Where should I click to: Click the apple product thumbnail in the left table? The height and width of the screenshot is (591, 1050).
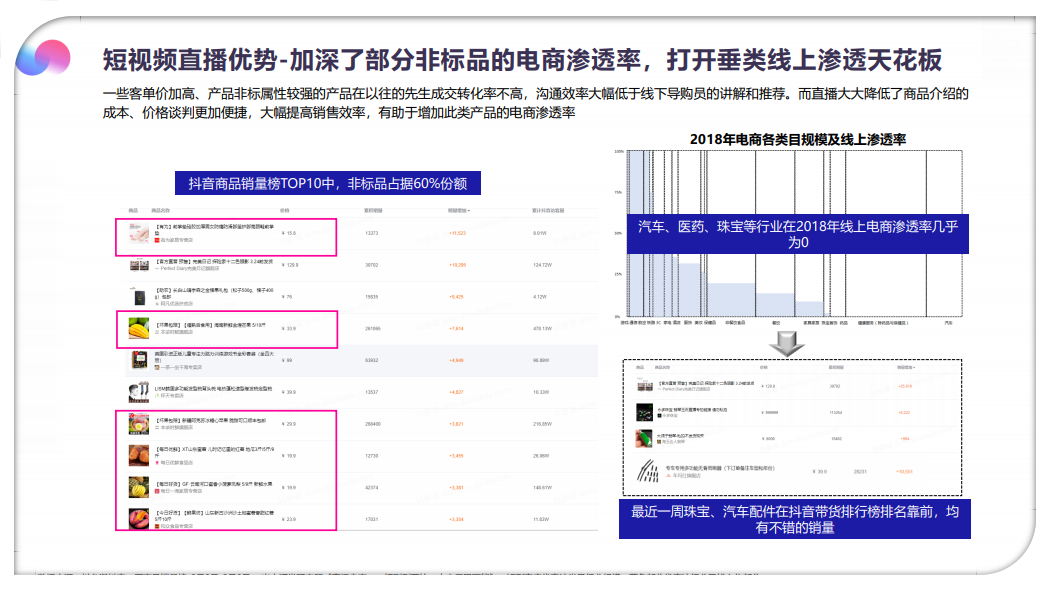[137, 424]
